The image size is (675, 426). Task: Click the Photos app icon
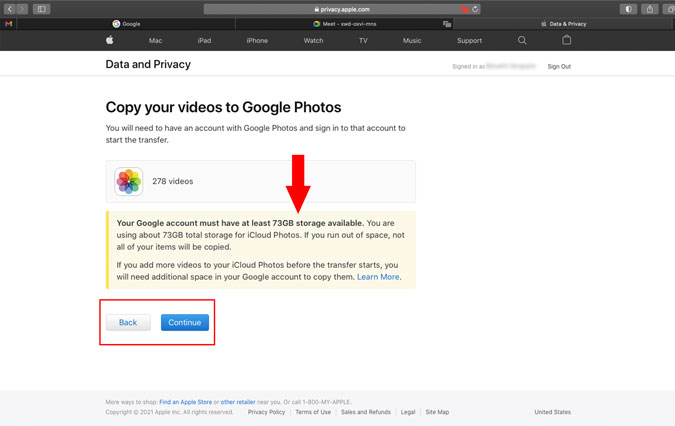tap(128, 181)
